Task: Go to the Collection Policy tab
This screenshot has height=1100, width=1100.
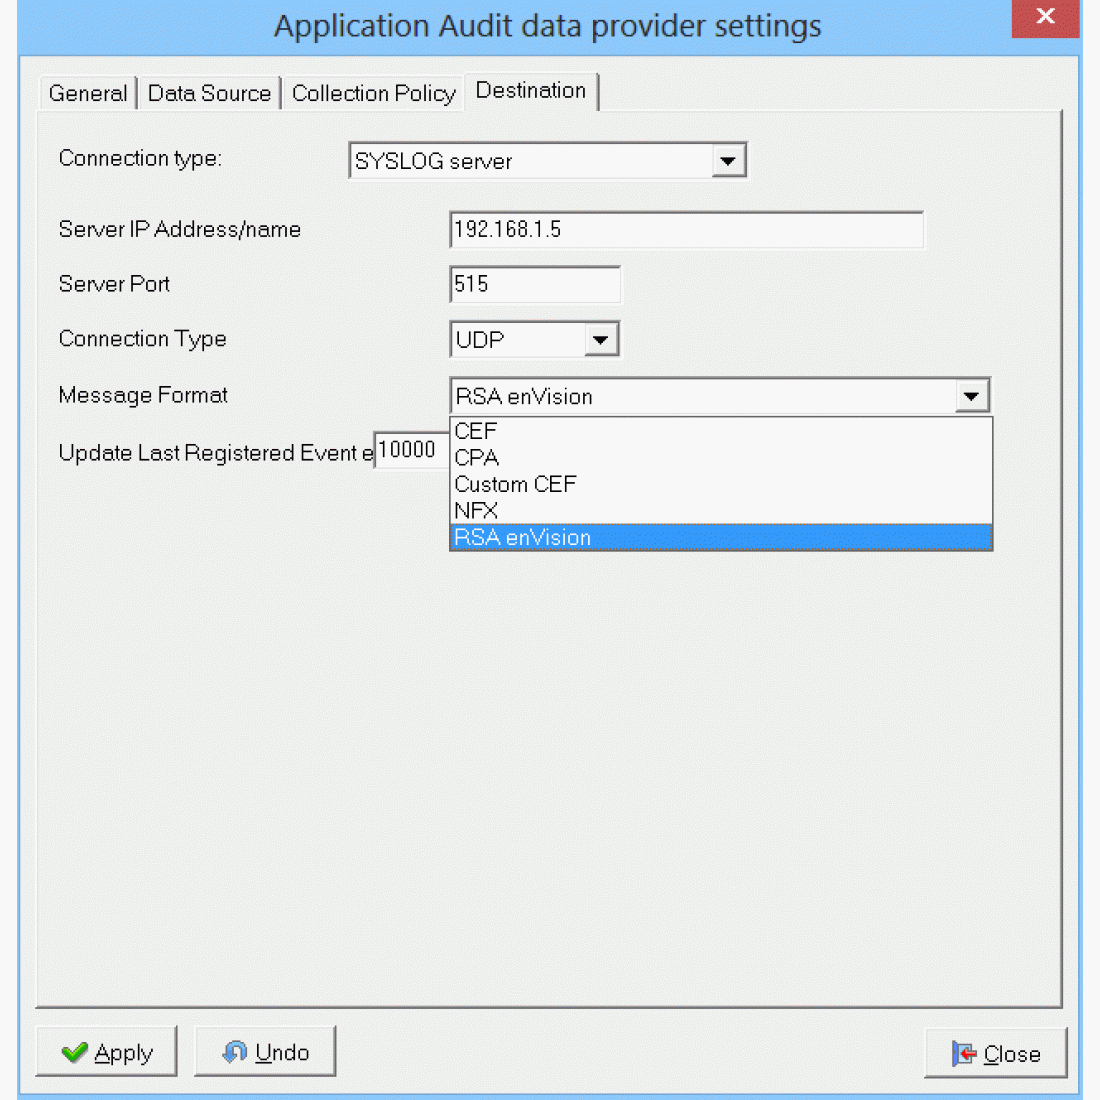Action: [373, 93]
